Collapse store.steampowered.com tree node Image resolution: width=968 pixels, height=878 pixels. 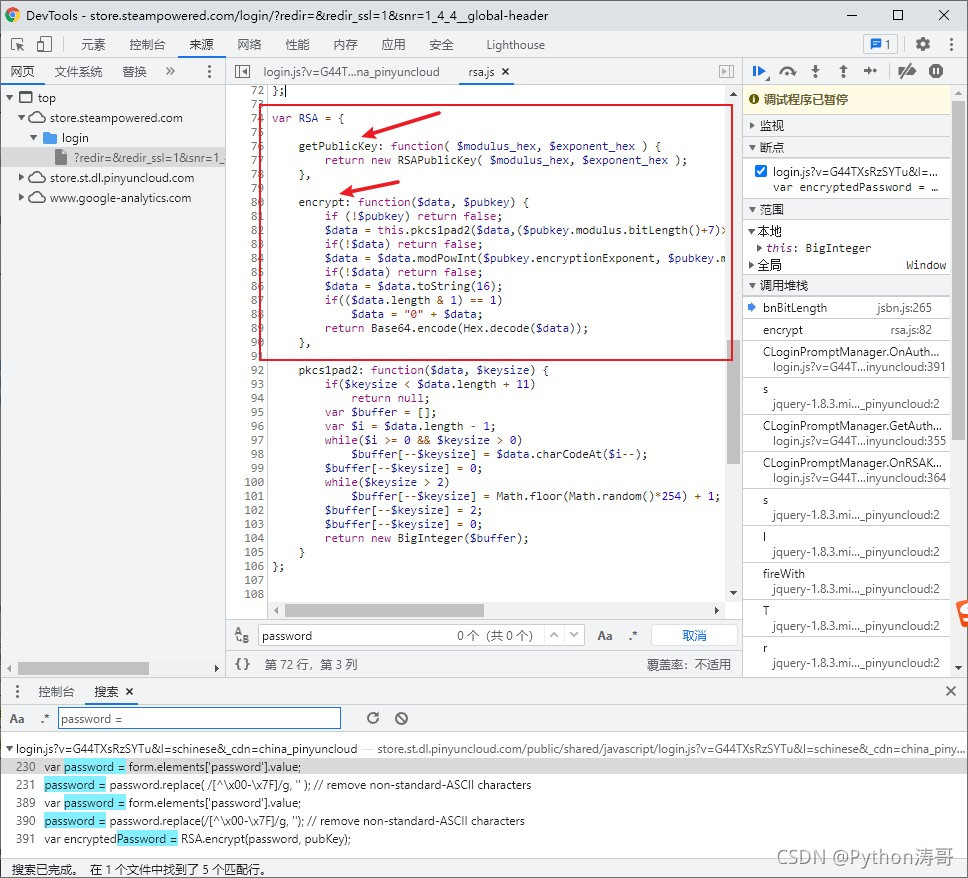[x=22, y=117]
